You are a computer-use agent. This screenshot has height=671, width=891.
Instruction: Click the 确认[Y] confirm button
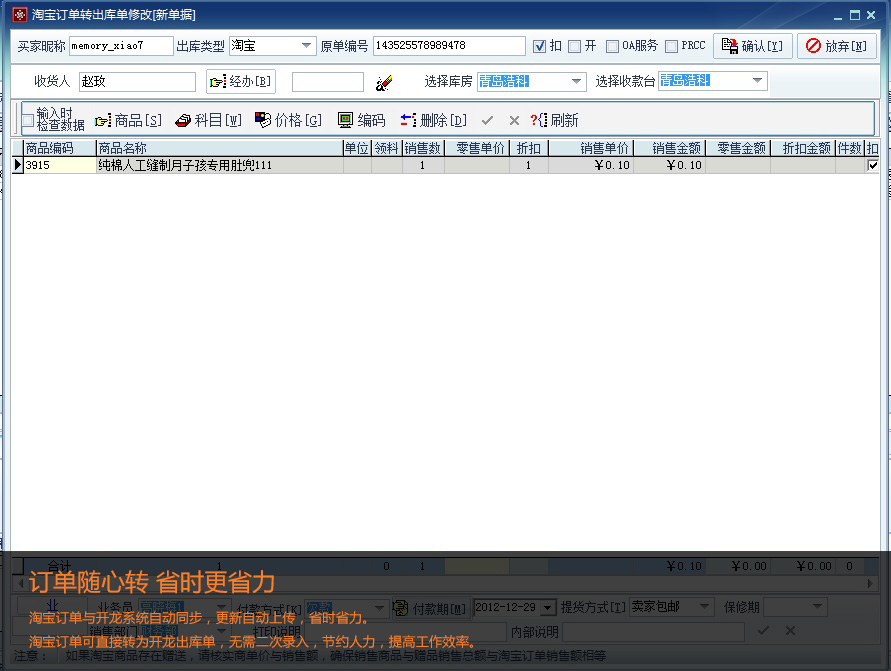point(752,46)
